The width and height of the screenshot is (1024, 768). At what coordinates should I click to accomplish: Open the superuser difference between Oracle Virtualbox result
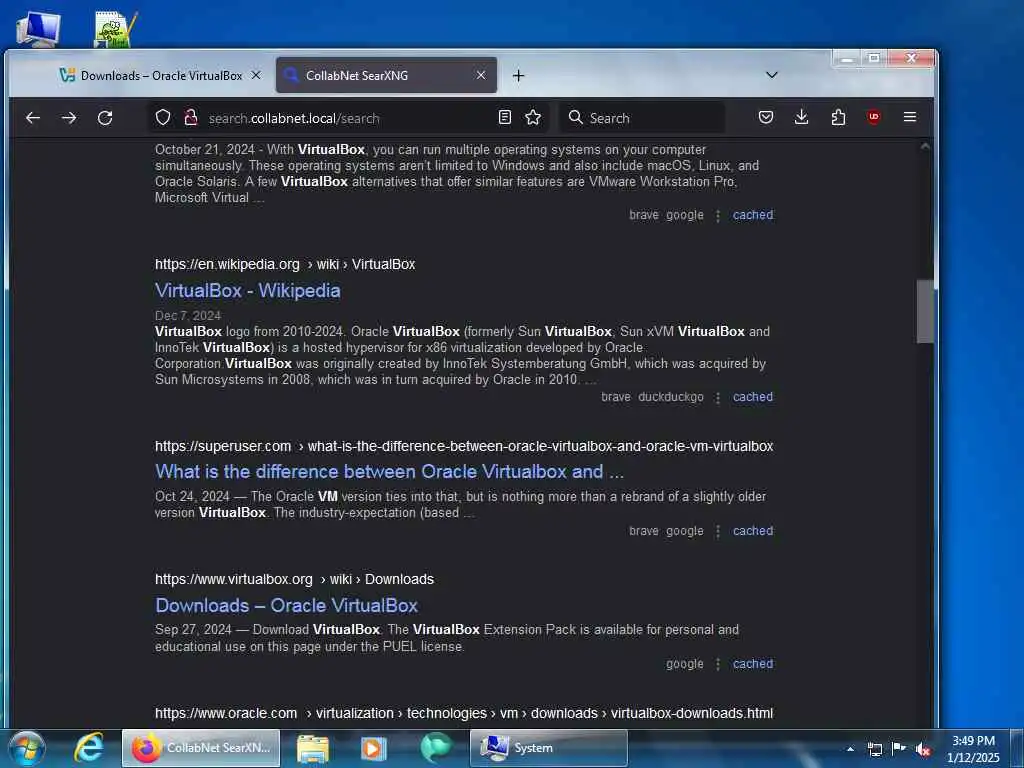pos(389,472)
